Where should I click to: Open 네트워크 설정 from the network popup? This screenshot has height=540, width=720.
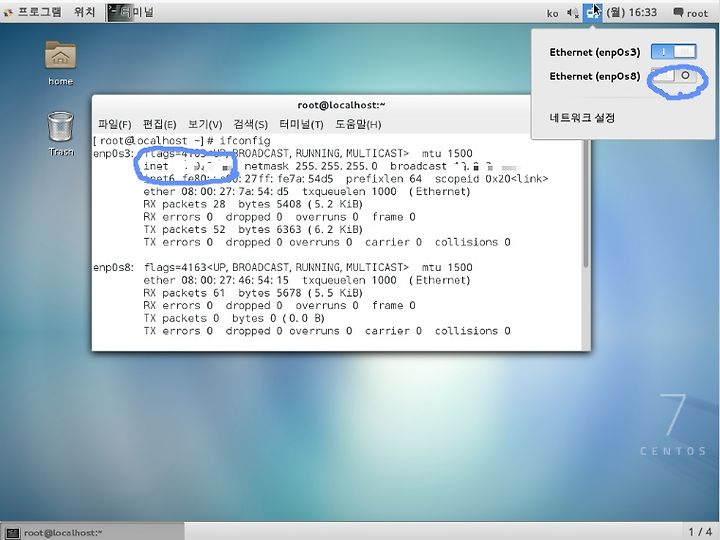click(582, 118)
